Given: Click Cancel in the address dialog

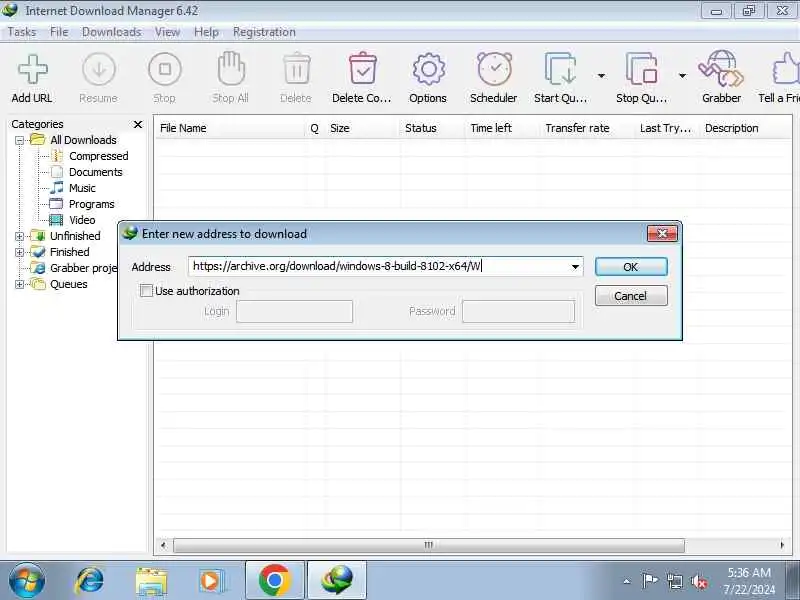Looking at the screenshot, I should [x=631, y=296].
